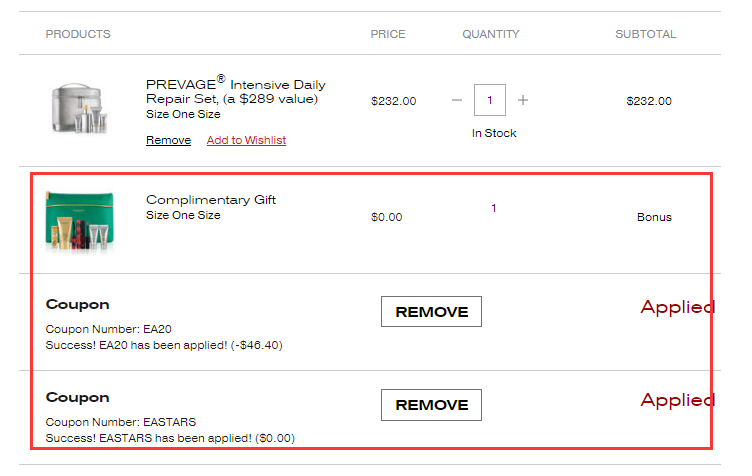Add PREVAGE set to Wishlist
752x476 pixels.
click(x=246, y=140)
